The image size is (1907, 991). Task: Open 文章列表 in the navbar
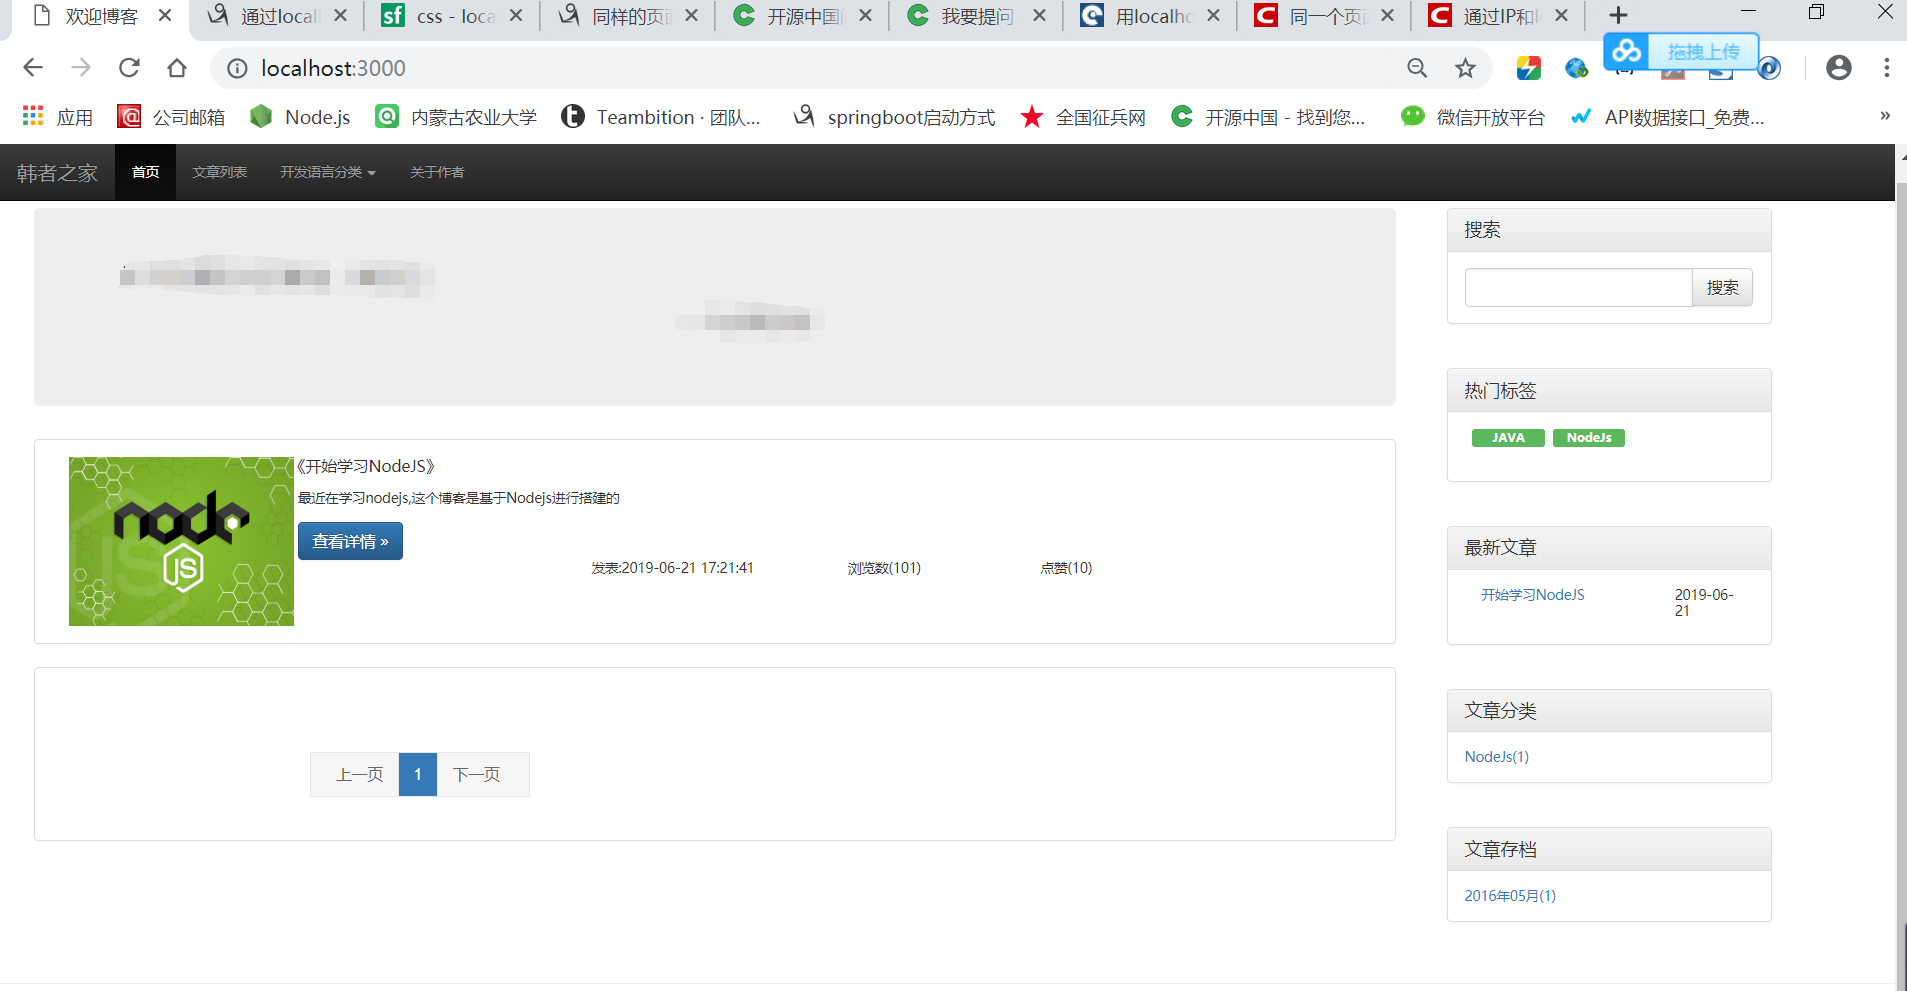coord(220,172)
